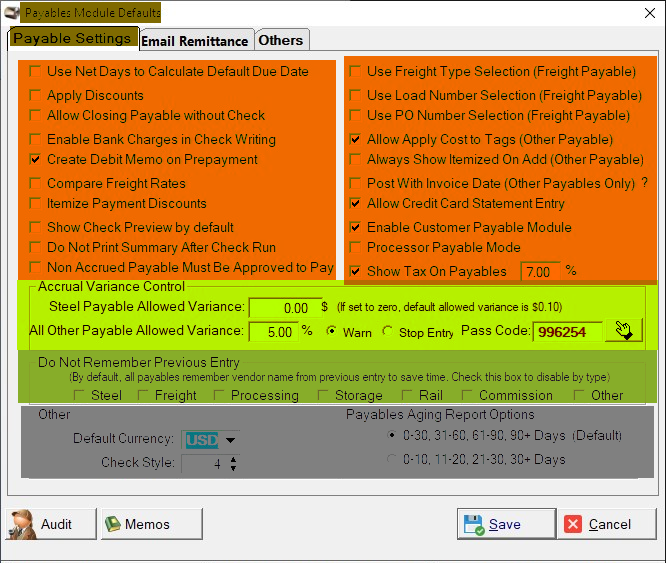Select 0-10, 11-20, 21-30, 30+ Days aging option
The height and width of the screenshot is (563, 666).
pos(392,459)
